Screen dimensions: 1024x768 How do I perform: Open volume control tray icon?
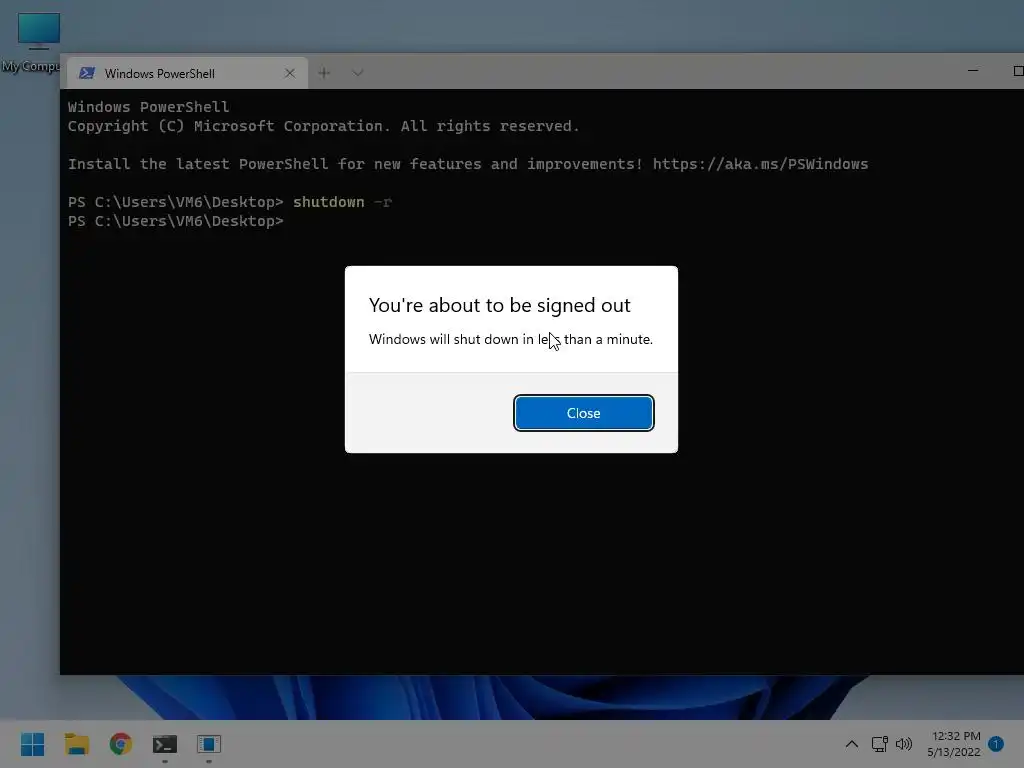pos(904,744)
